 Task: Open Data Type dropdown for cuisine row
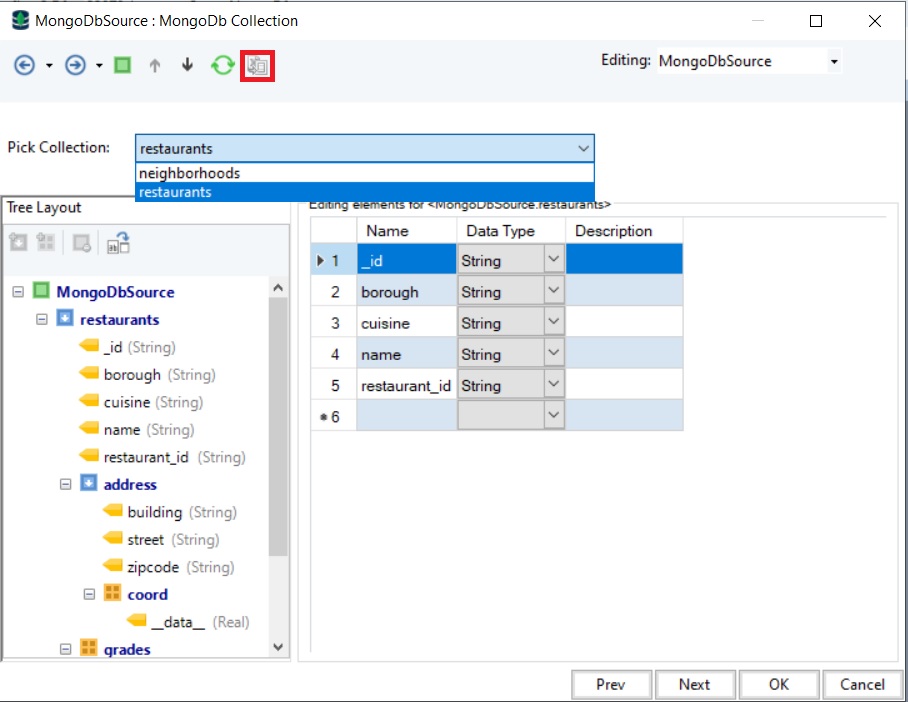coord(554,323)
